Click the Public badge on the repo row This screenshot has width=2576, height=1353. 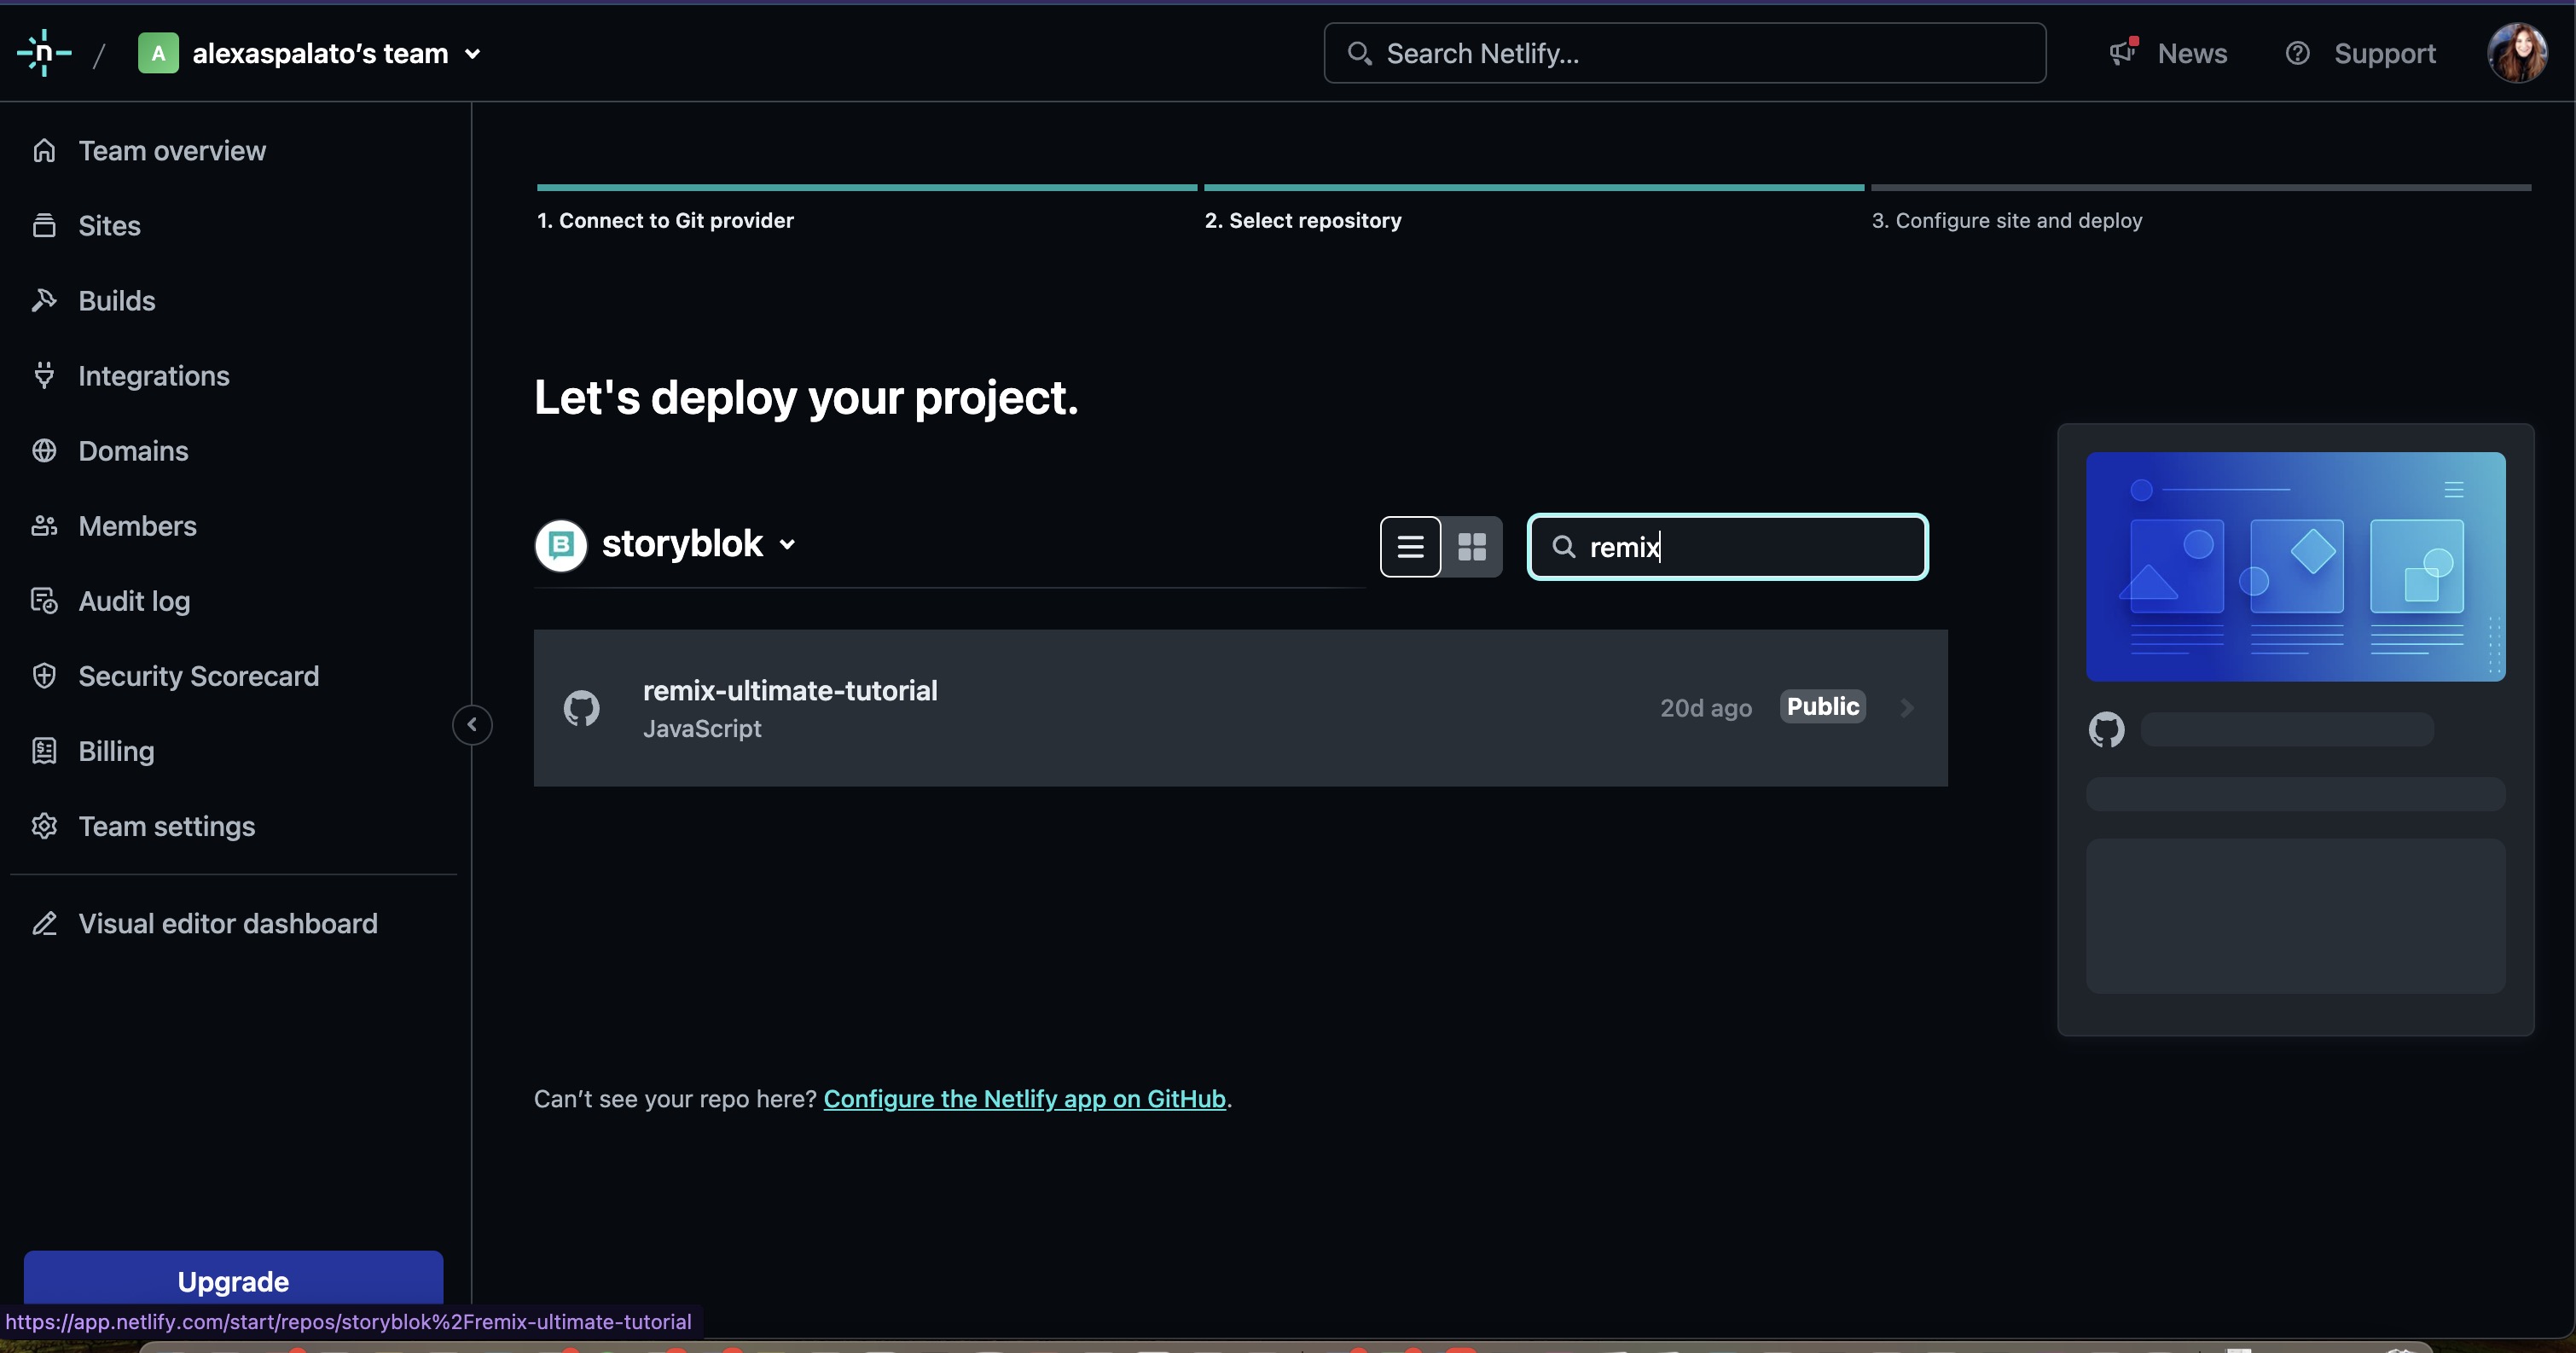pyautogui.click(x=1822, y=706)
